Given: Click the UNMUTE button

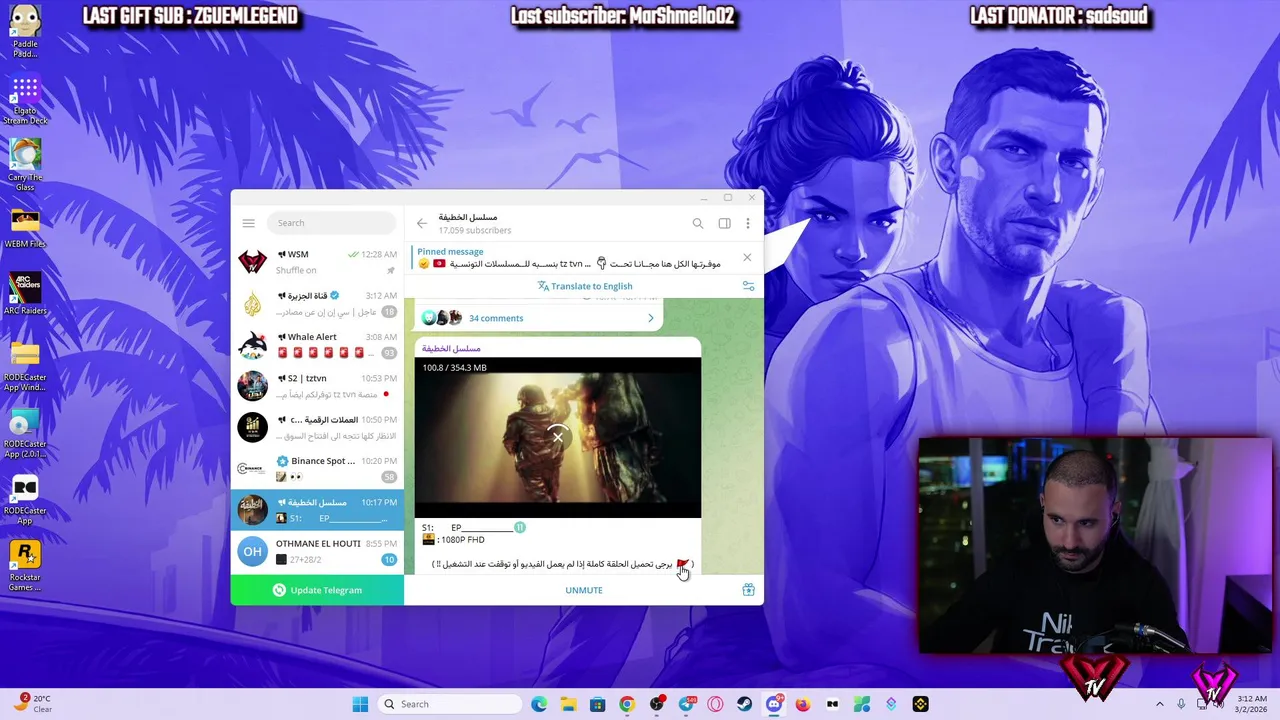Looking at the screenshot, I should (584, 590).
